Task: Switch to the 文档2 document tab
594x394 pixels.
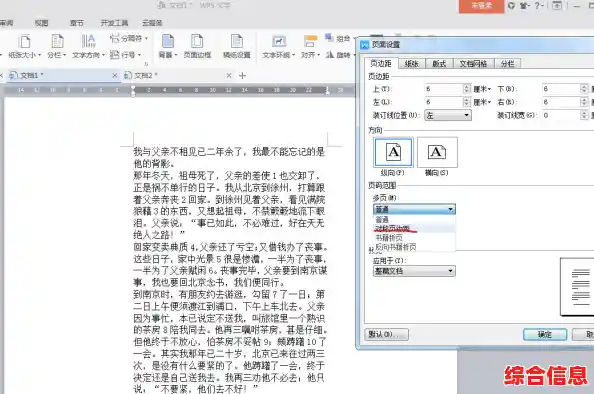Action: click(178, 75)
